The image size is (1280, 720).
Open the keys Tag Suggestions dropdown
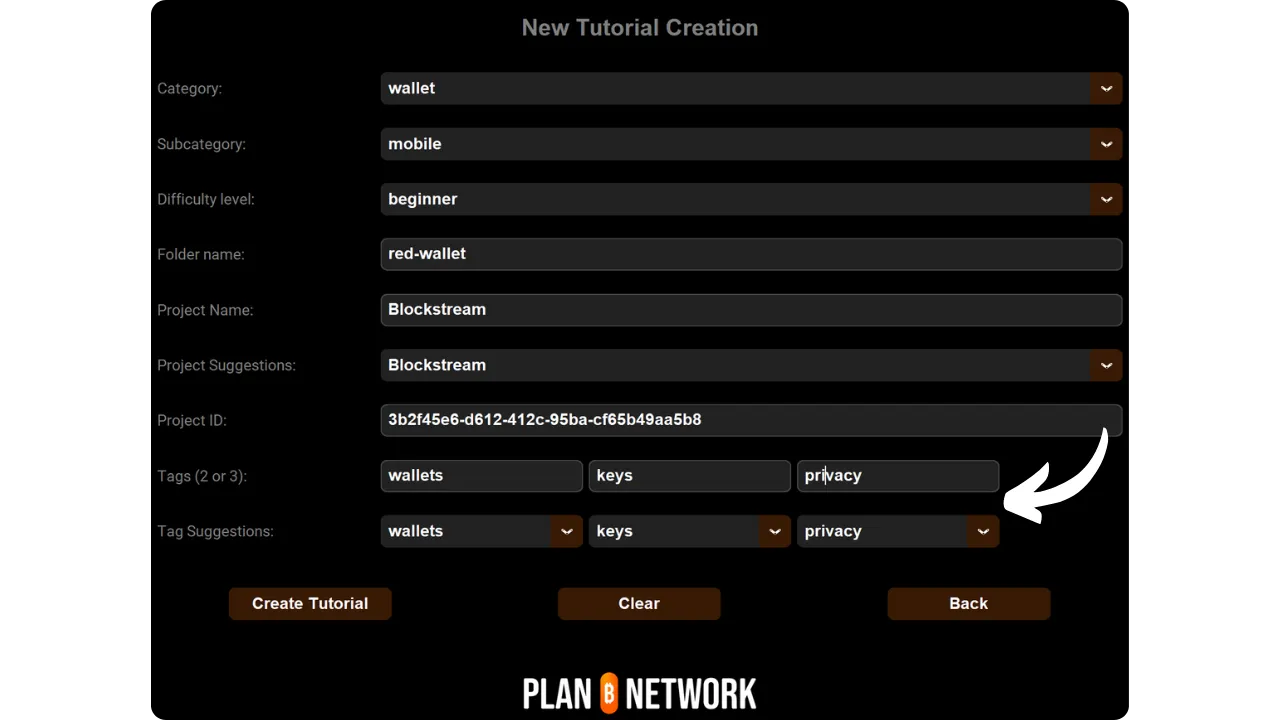pos(680,531)
